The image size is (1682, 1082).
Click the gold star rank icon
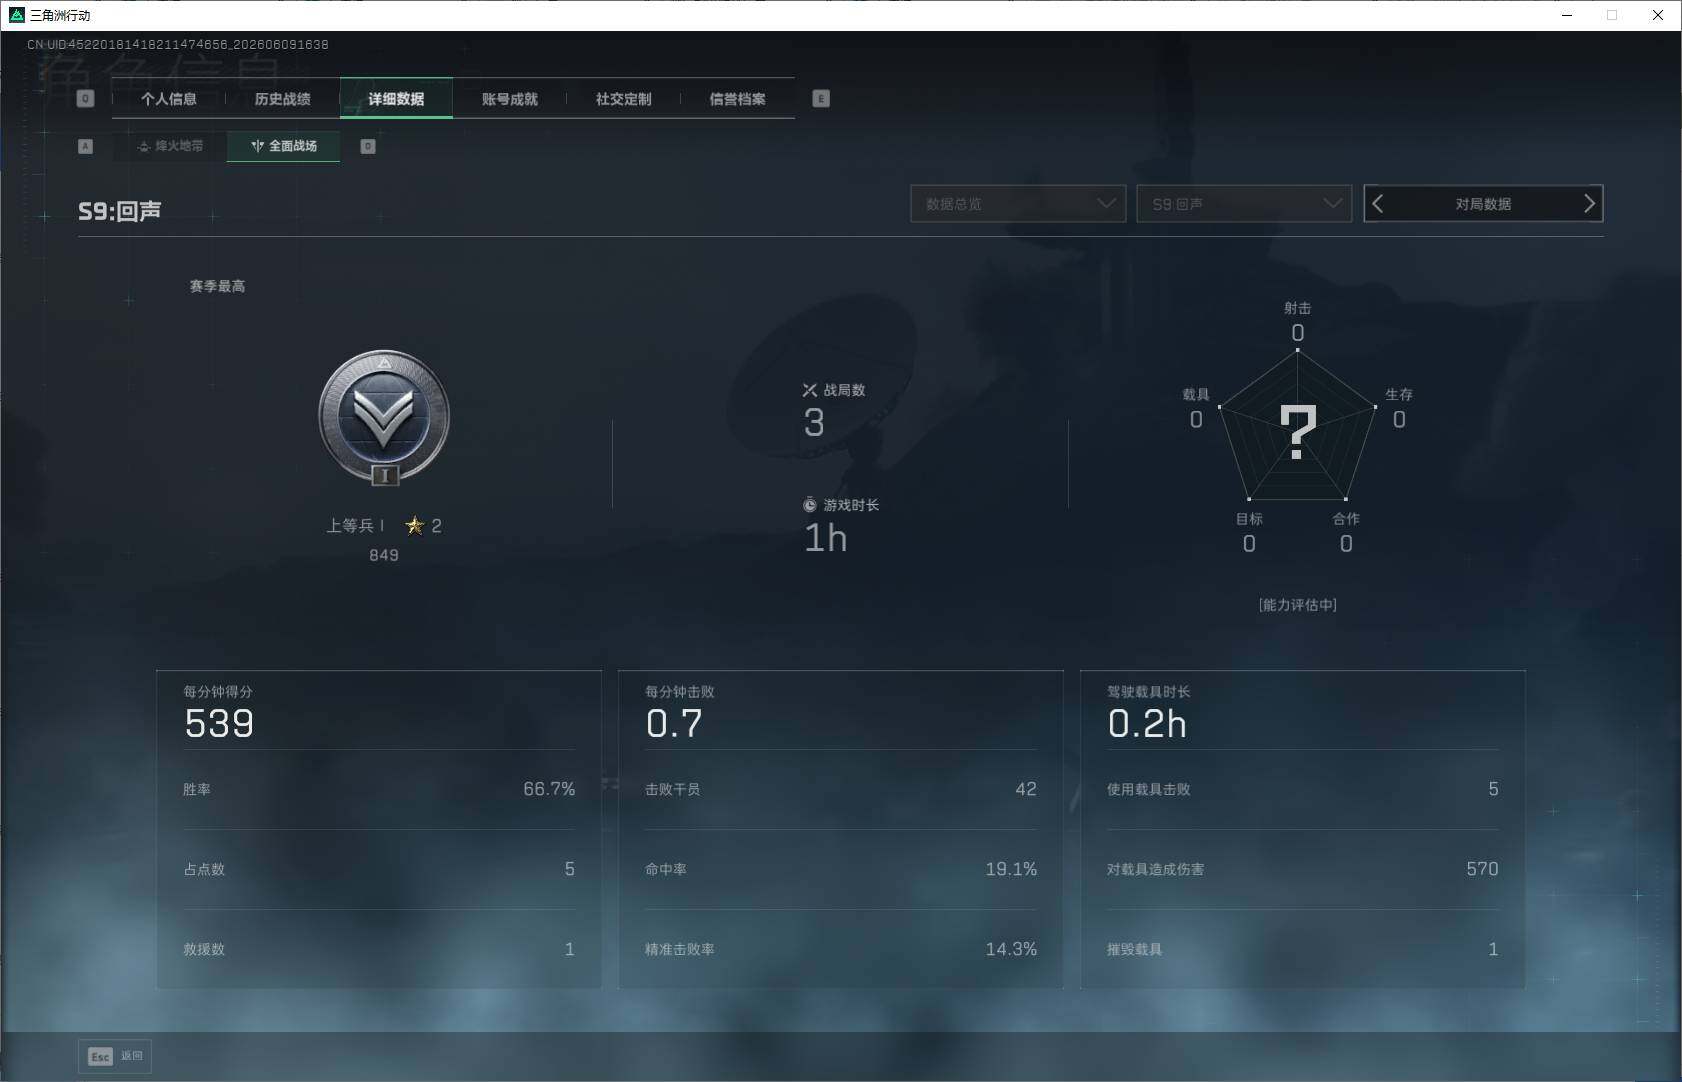tap(415, 525)
